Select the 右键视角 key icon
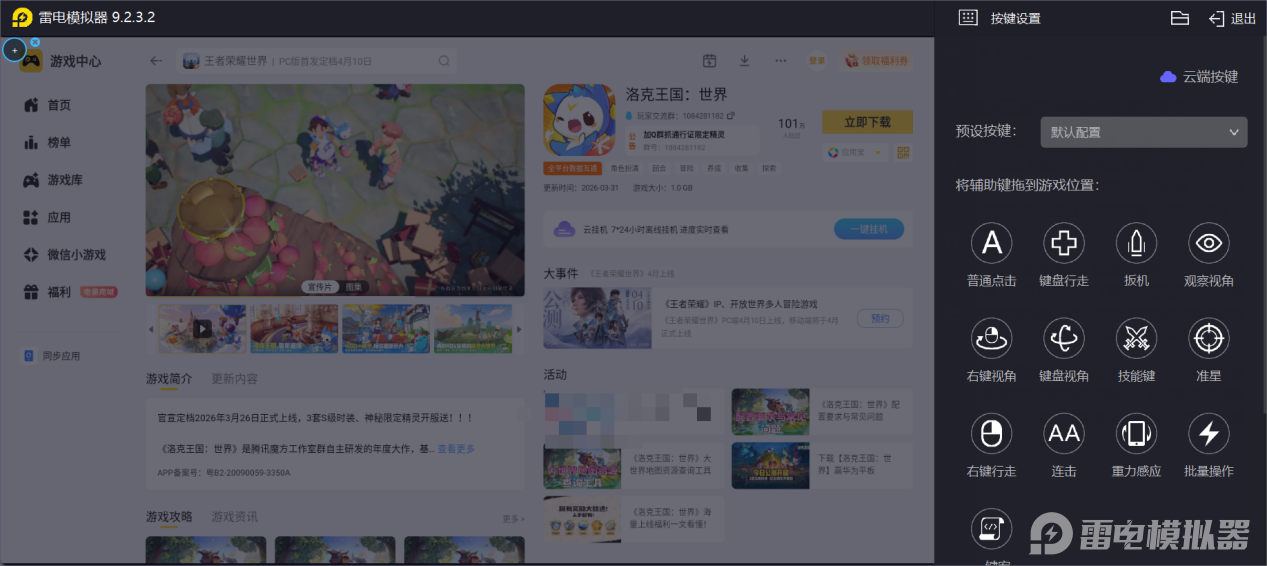 [x=991, y=338]
